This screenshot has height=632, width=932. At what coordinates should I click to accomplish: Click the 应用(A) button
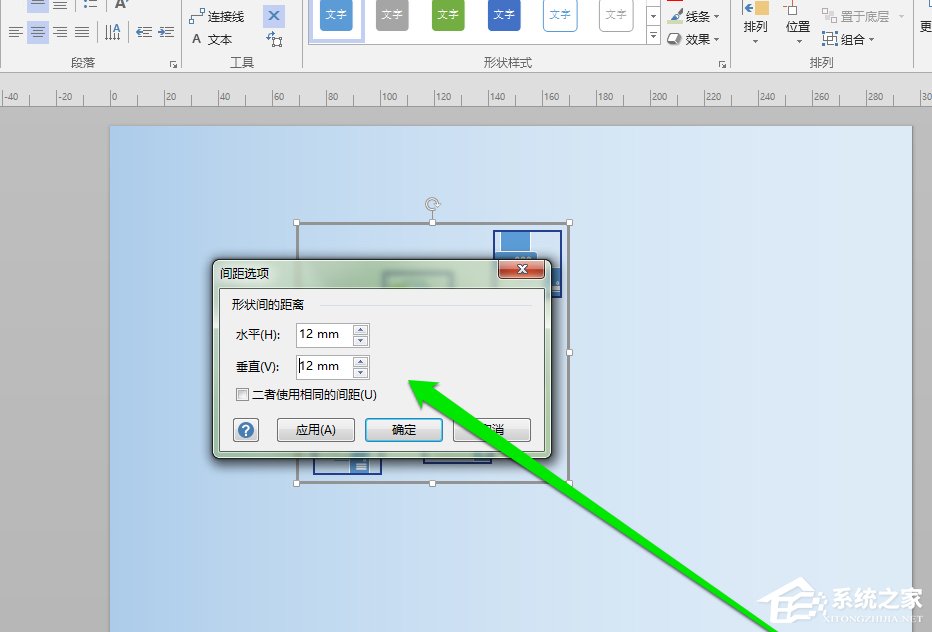click(x=315, y=430)
